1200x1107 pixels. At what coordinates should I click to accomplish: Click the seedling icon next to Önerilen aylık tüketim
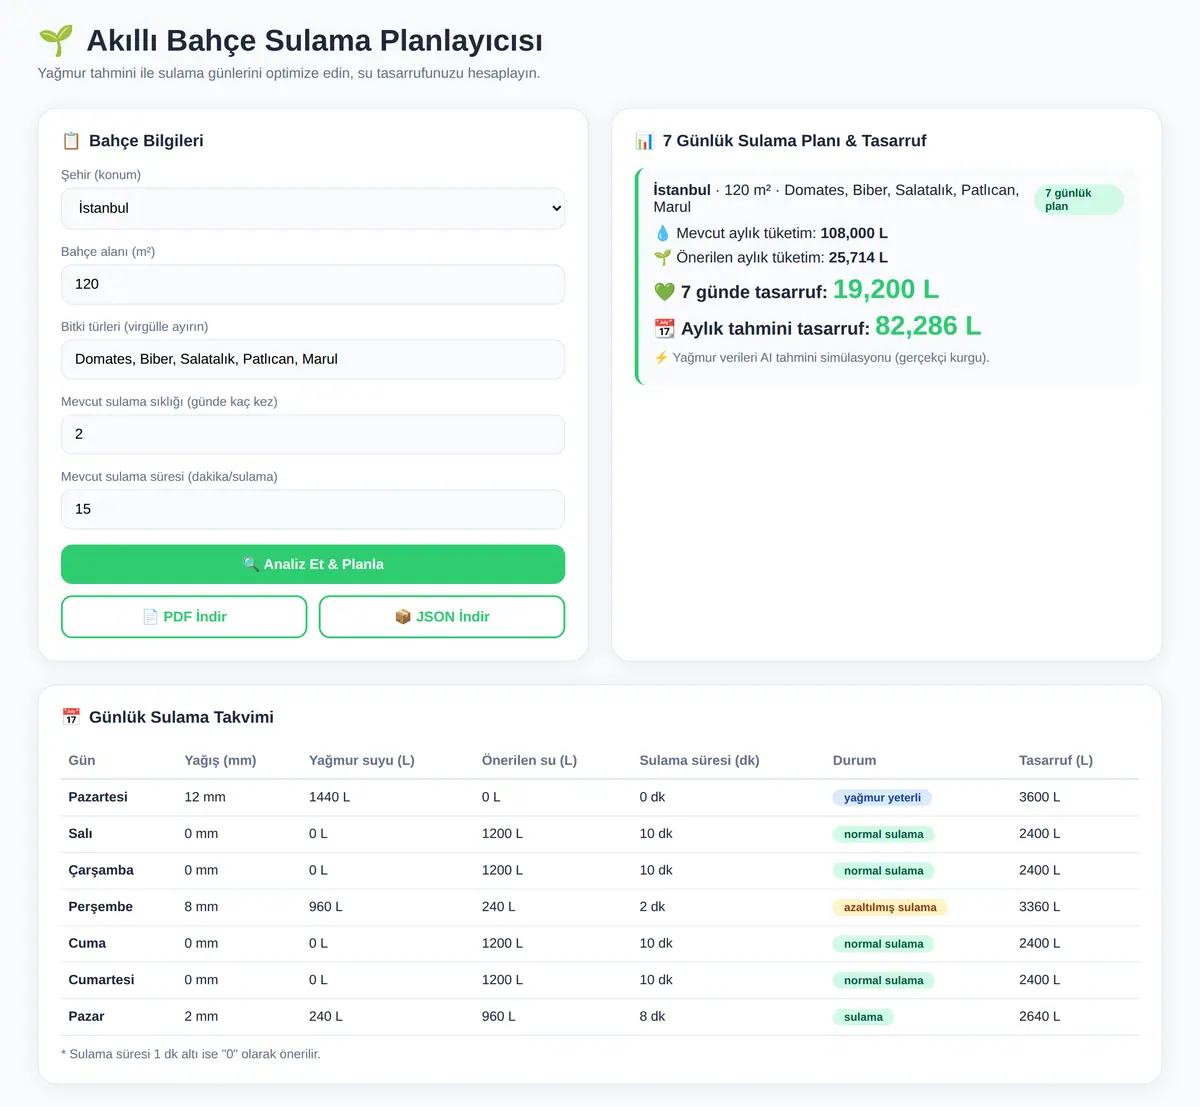[662, 257]
